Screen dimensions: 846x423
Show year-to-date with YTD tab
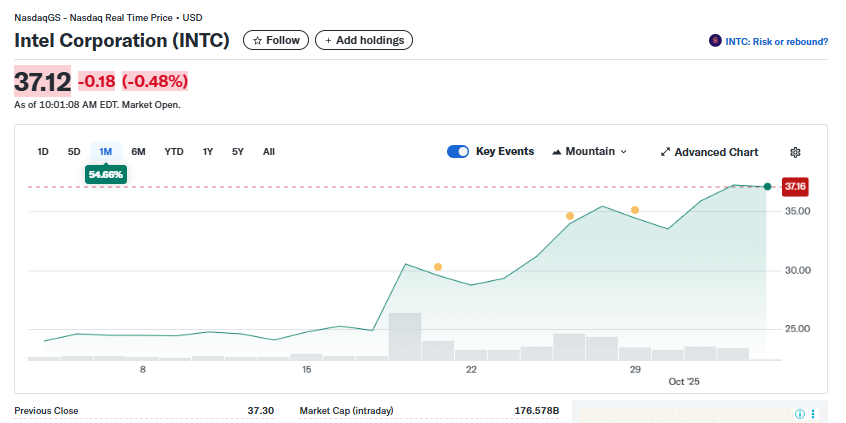coord(174,152)
